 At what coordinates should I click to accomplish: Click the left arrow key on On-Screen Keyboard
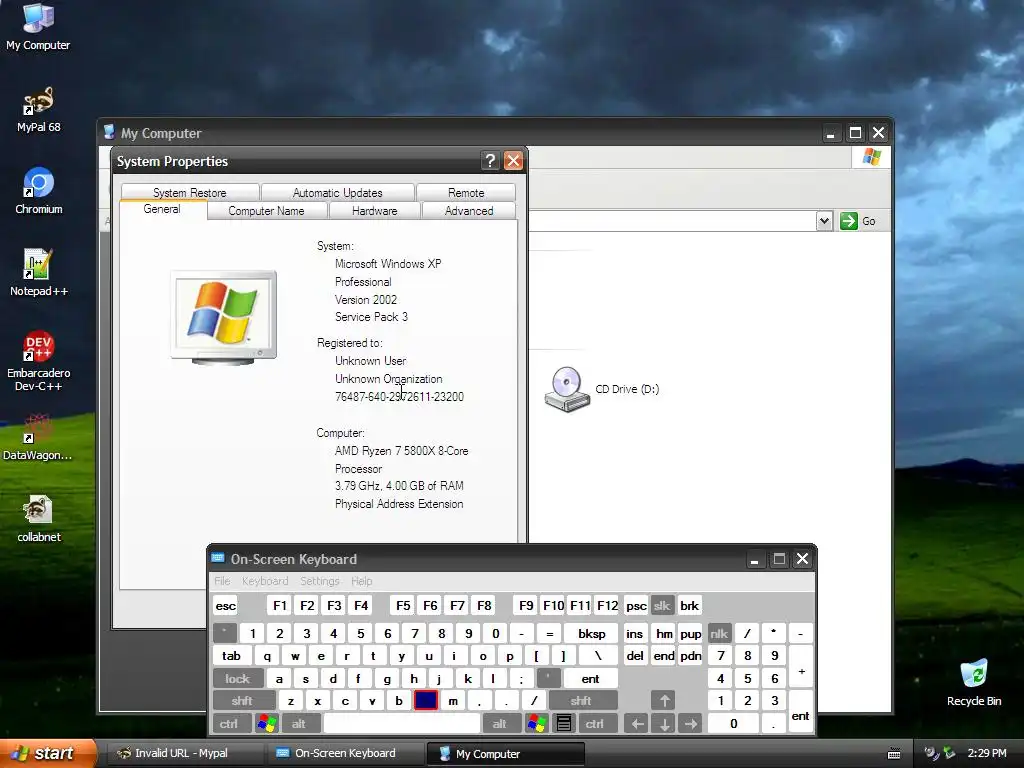click(637, 724)
